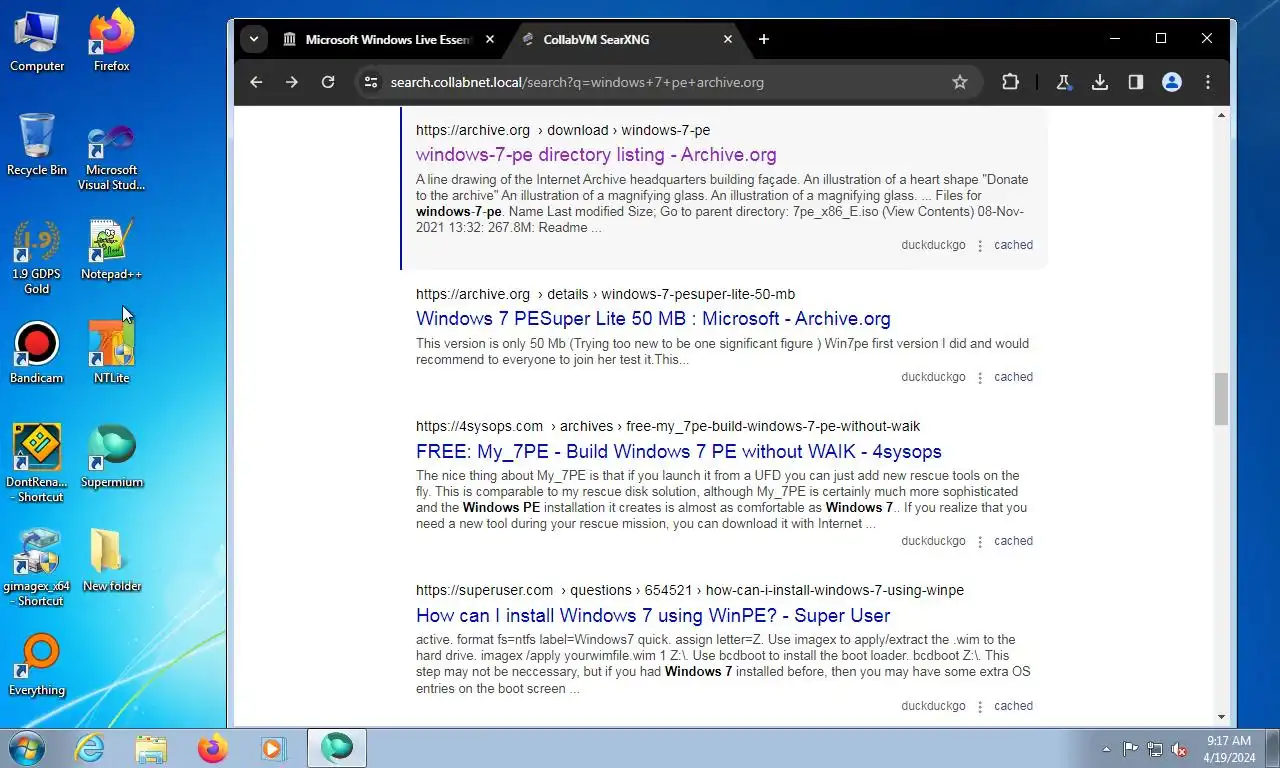This screenshot has width=1280, height=768.
Task: Open Windows 7 PESuper Lite 50 MB result
Action: point(653,319)
